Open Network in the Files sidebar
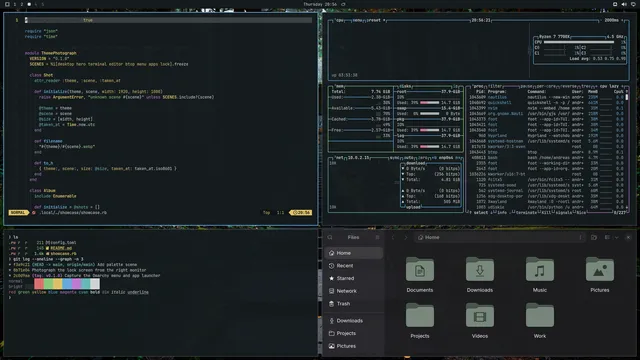 coord(354,291)
